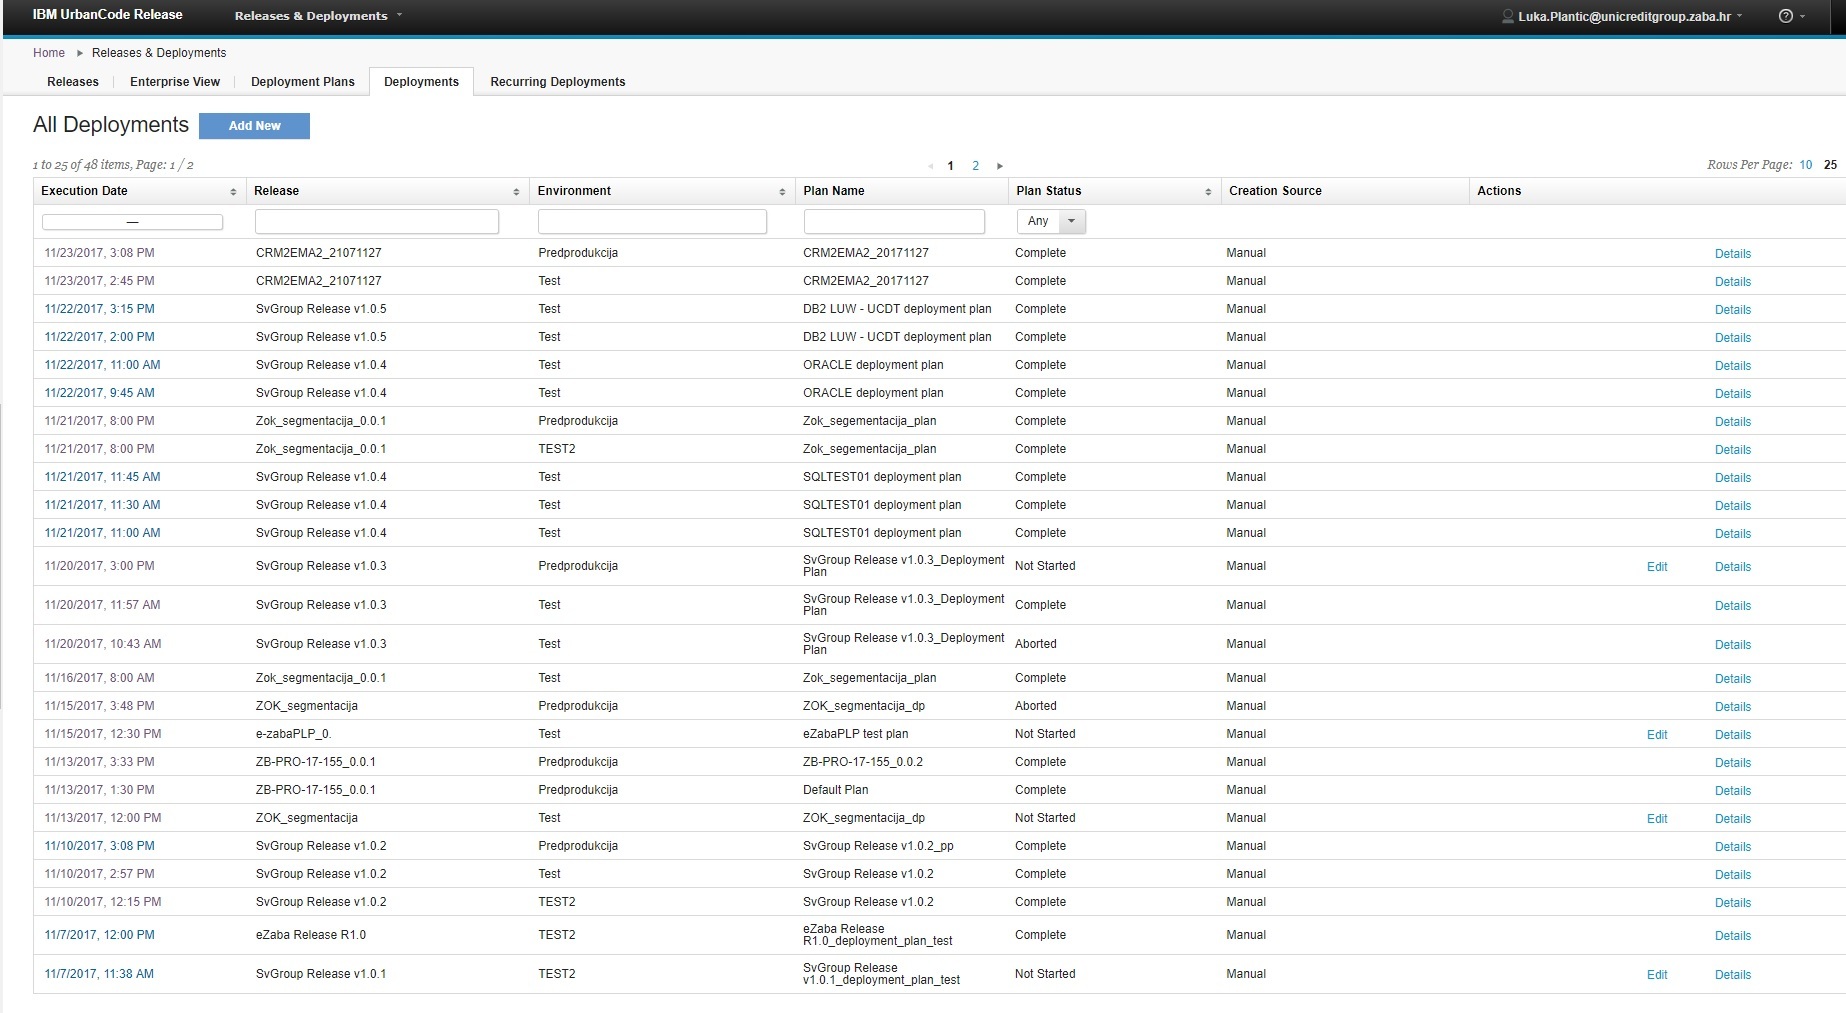This screenshot has height=1013, width=1846.
Task: Click the previous page arrow
Action: (930, 166)
